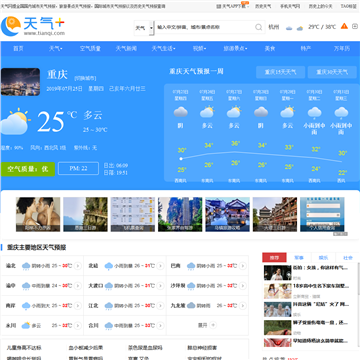The width and height of the screenshot is (360, 360).
Task: Click the 天气+ site logo
Action: point(33,26)
